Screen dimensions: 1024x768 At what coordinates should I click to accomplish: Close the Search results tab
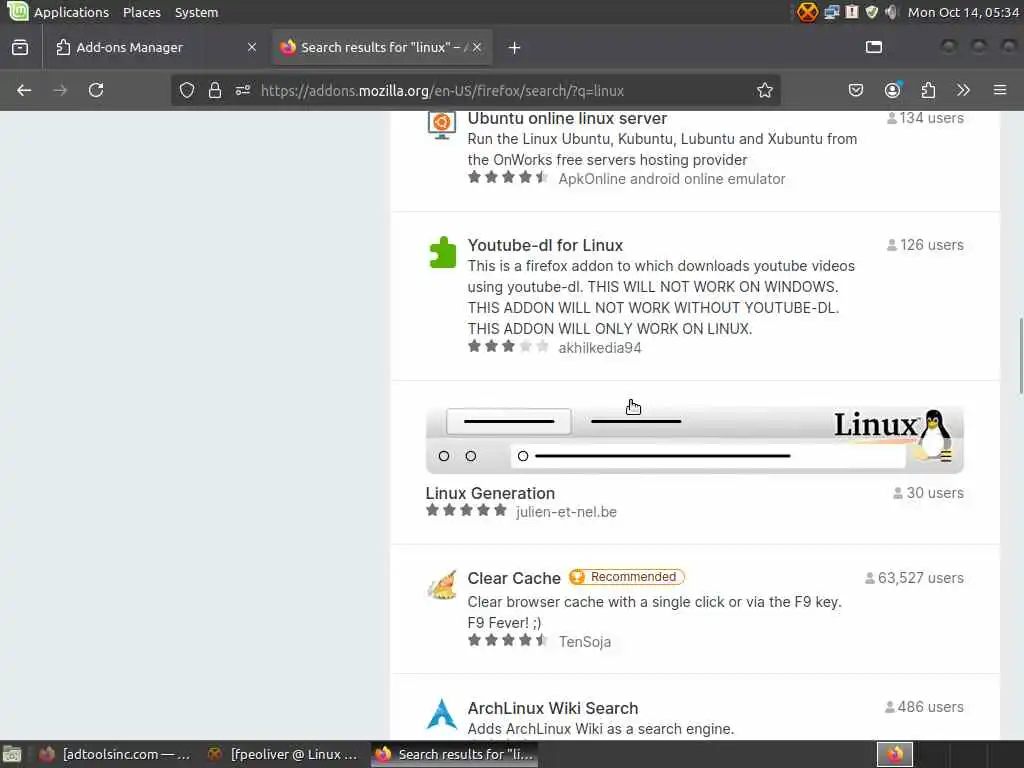(x=477, y=47)
